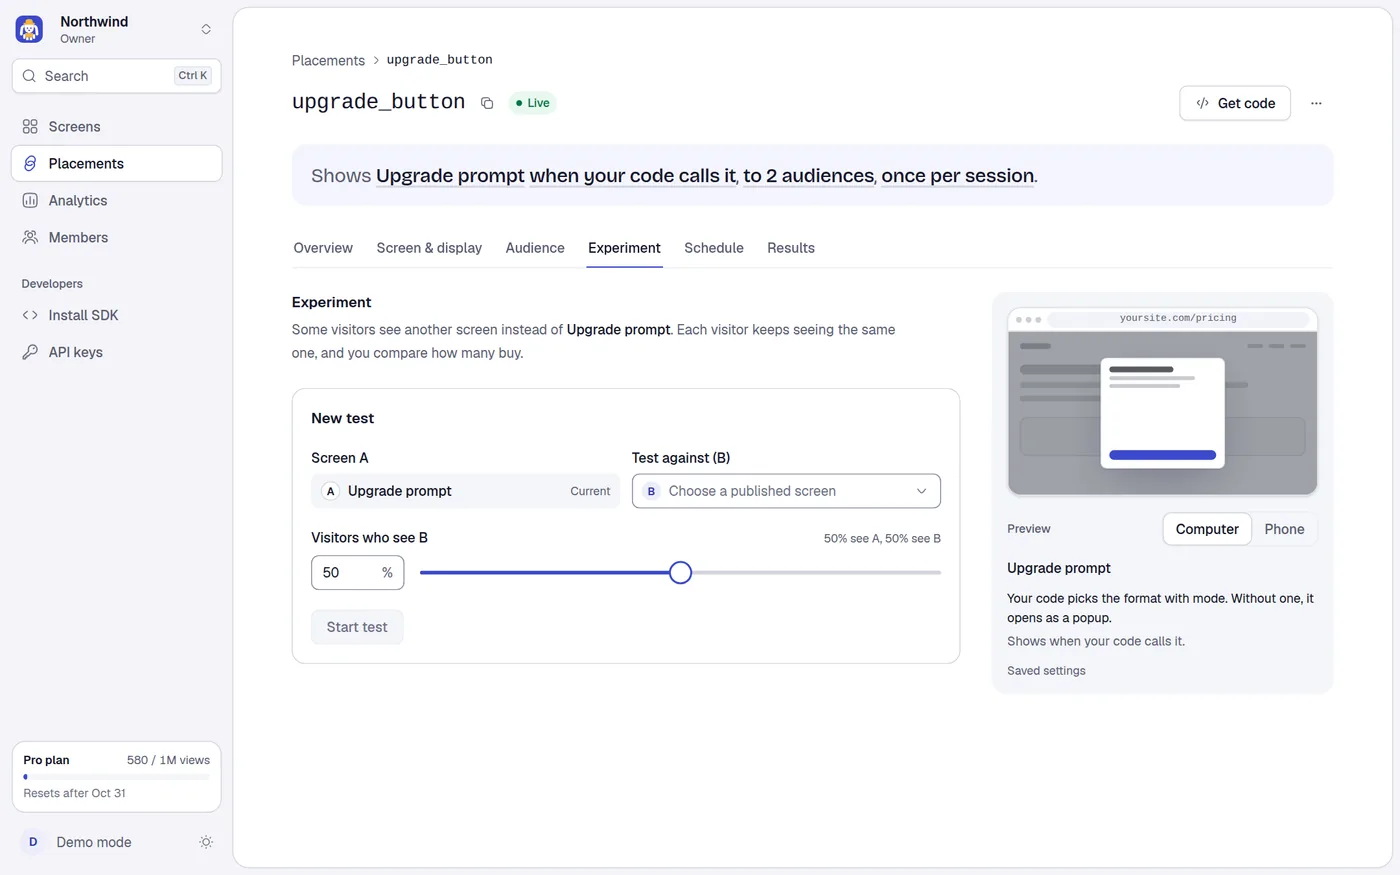Image resolution: width=1400 pixels, height=875 pixels.
Task: Open Placements in the sidebar
Action: tap(117, 164)
